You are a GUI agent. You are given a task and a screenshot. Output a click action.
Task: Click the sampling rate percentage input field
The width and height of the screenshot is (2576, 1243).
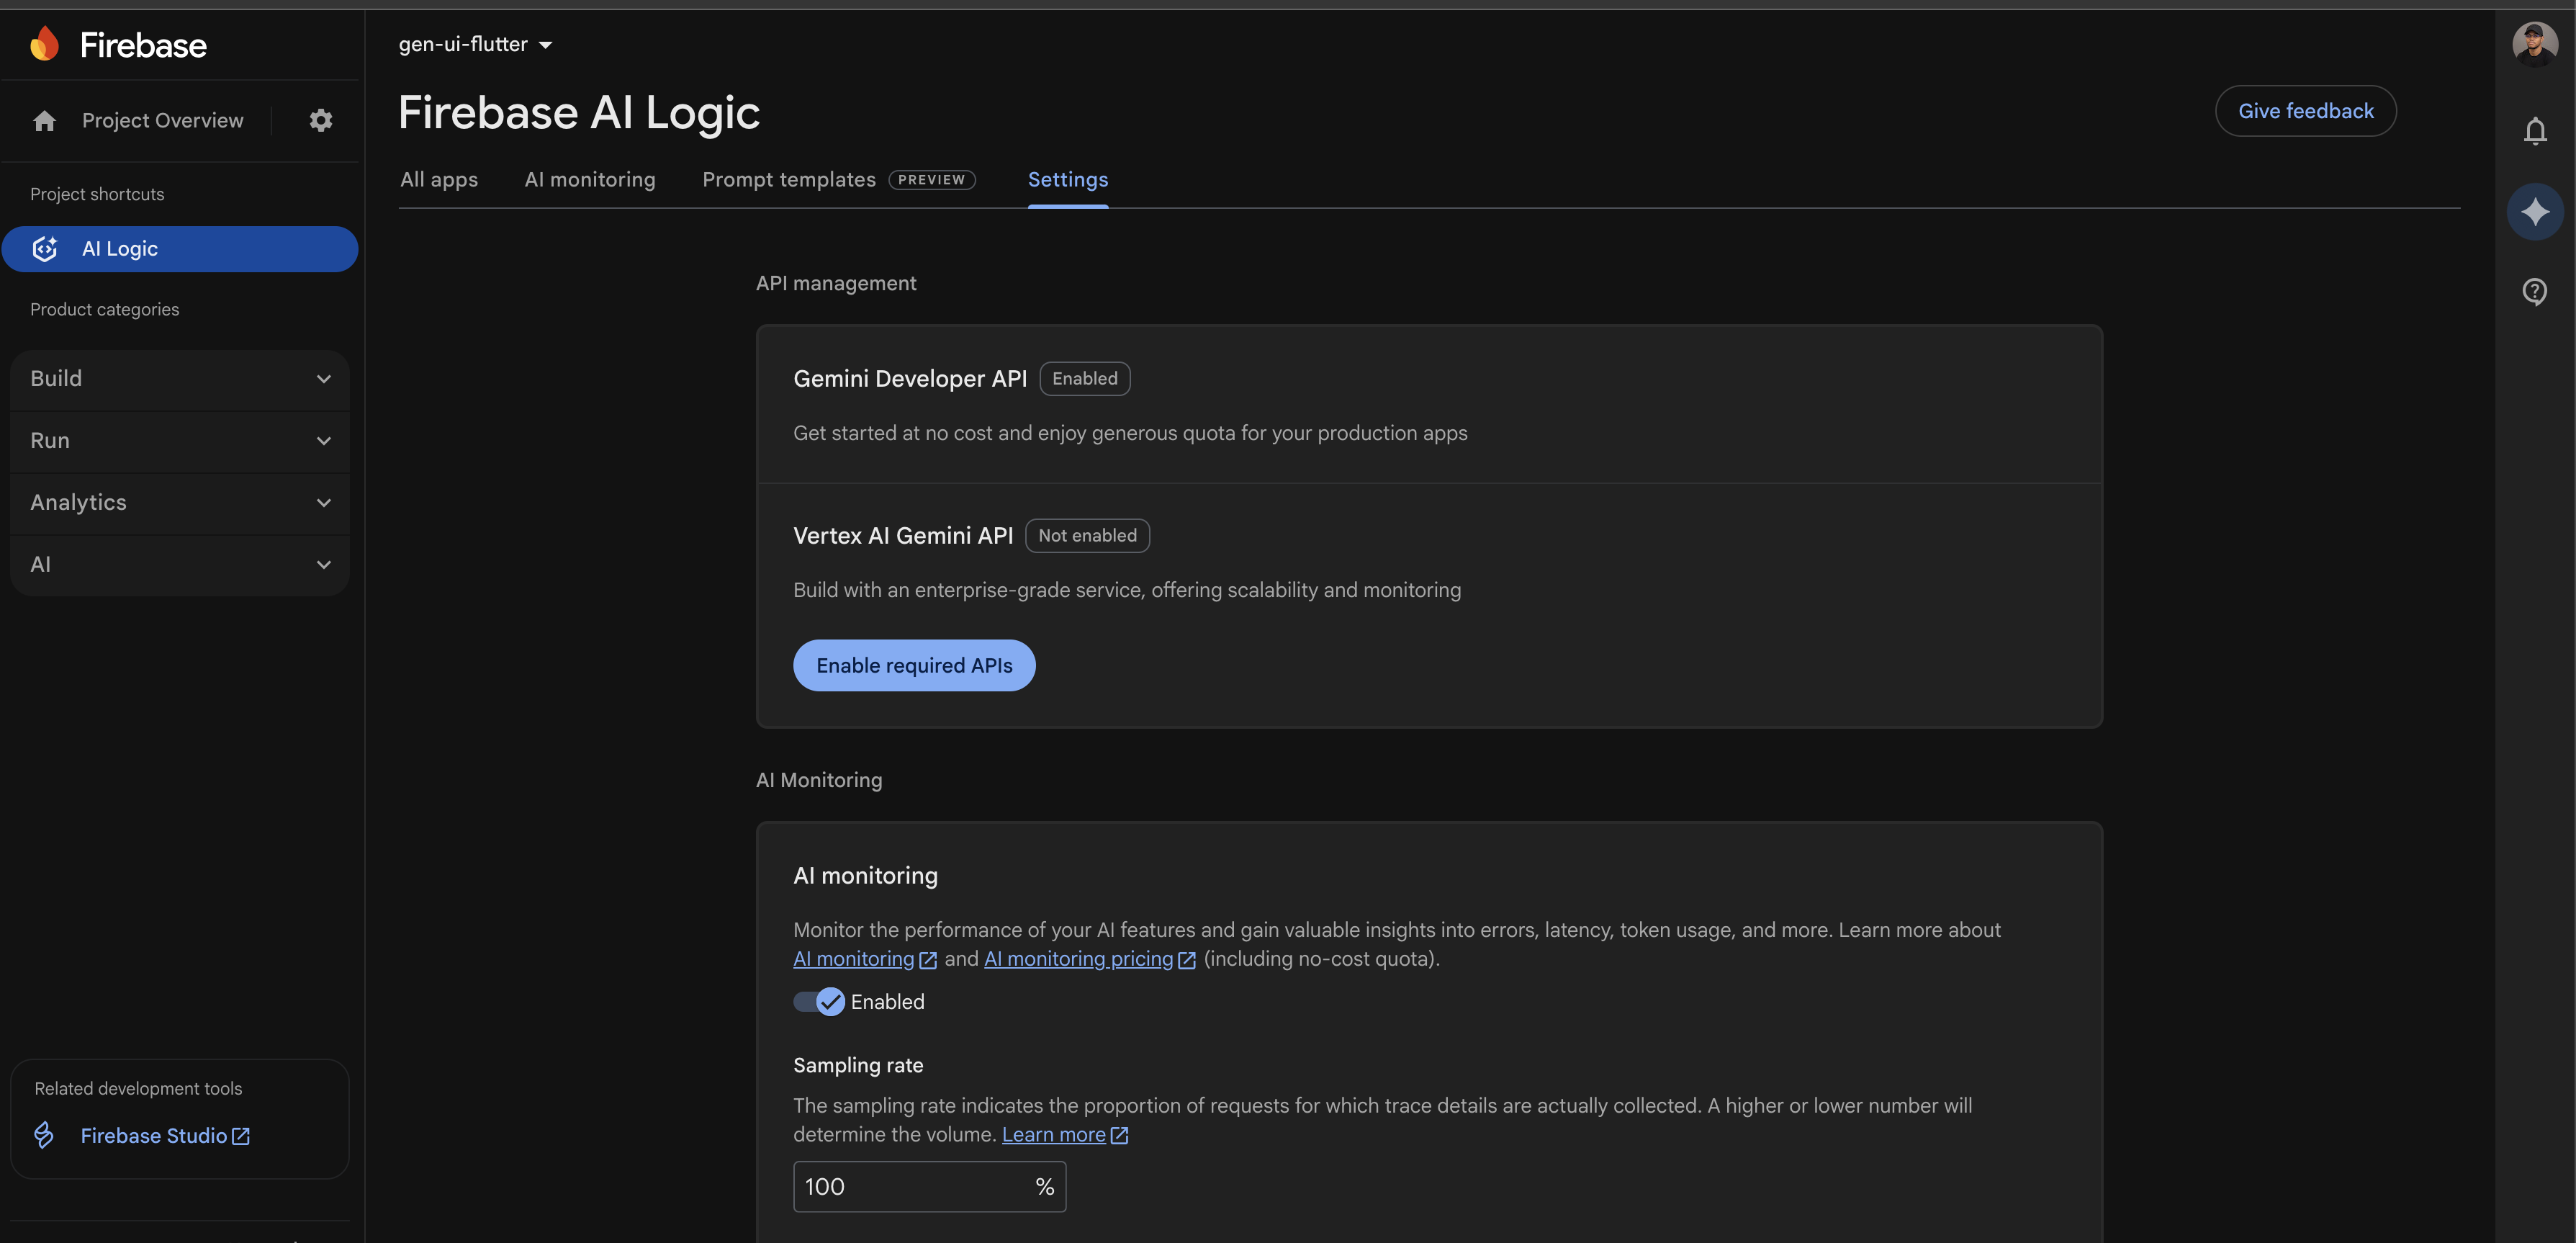(929, 1187)
